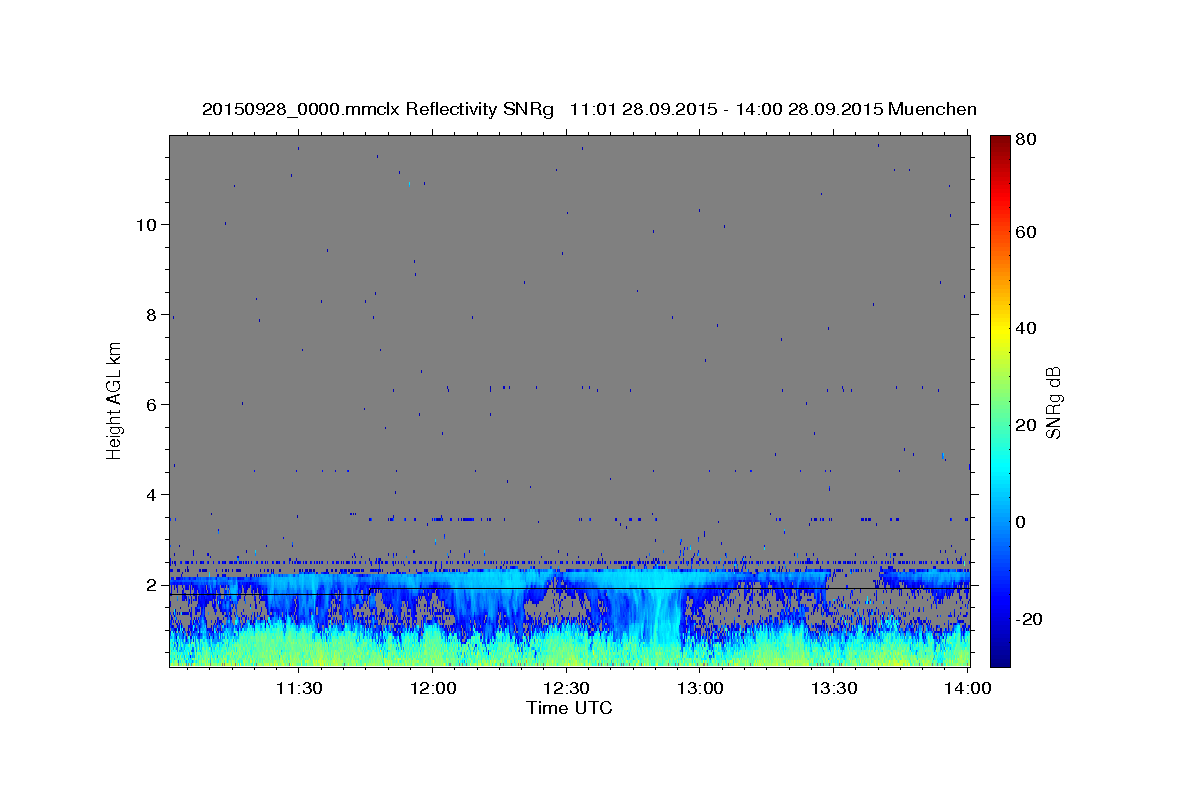
Task: Click the colorbar value 80
Action: click(x=1028, y=139)
